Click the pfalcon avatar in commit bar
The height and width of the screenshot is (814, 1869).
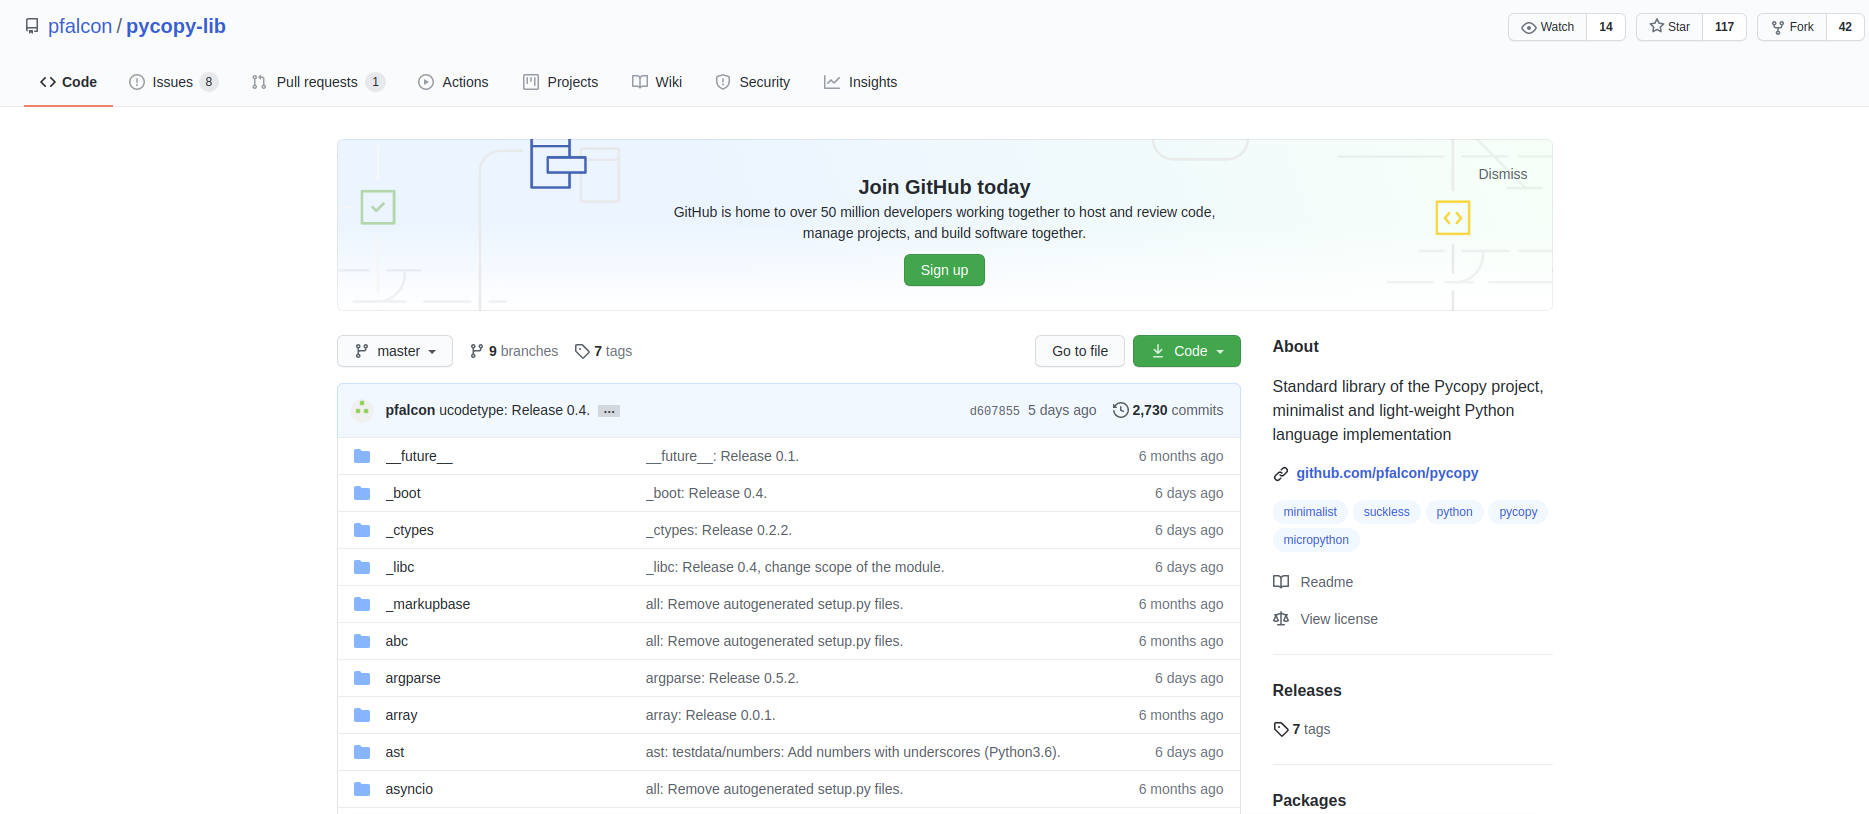click(x=362, y=410)
